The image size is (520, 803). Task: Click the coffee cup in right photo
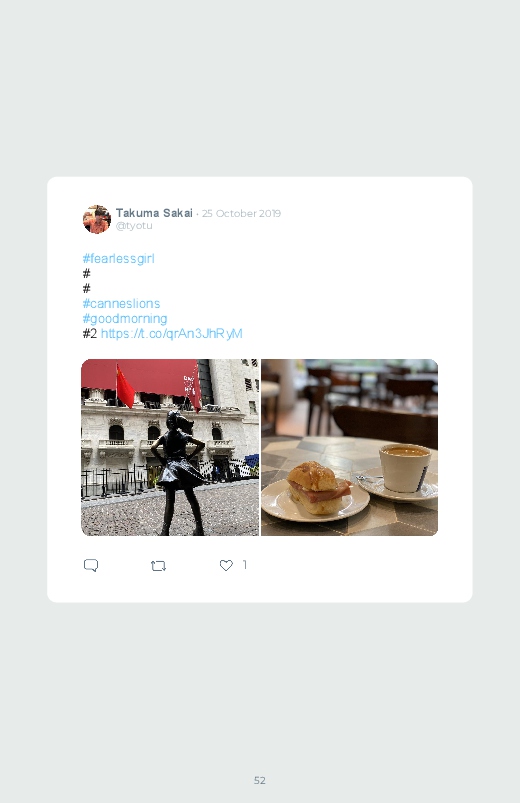404,468
